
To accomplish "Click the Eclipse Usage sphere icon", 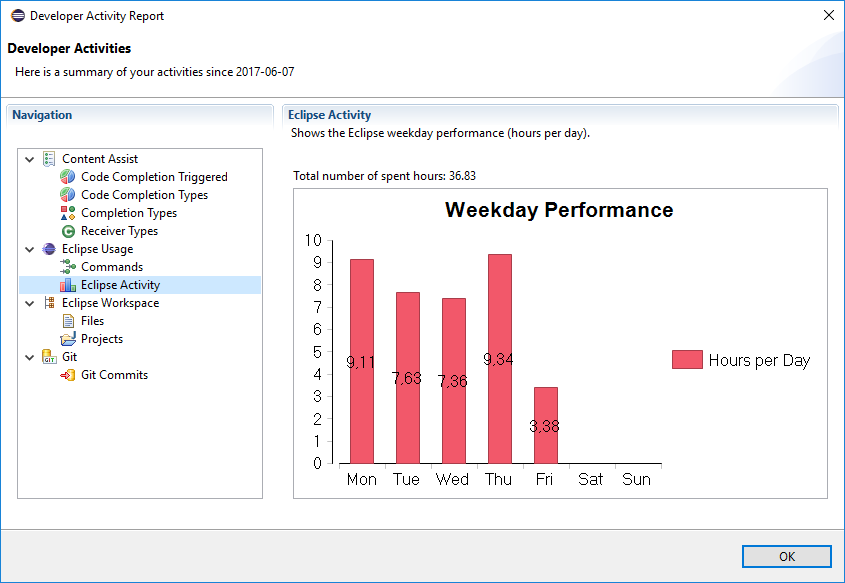I will 49,249.
